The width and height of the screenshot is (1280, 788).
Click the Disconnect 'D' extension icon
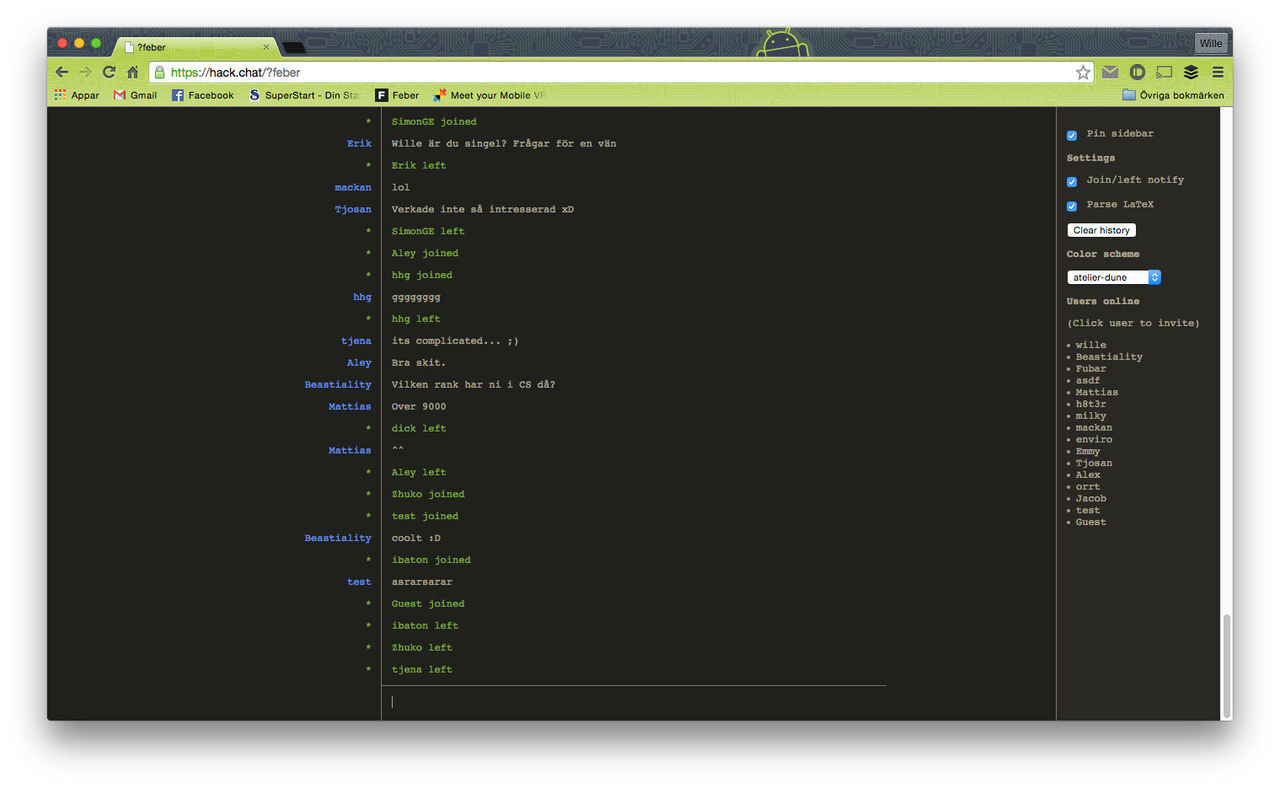point(1137,71)
